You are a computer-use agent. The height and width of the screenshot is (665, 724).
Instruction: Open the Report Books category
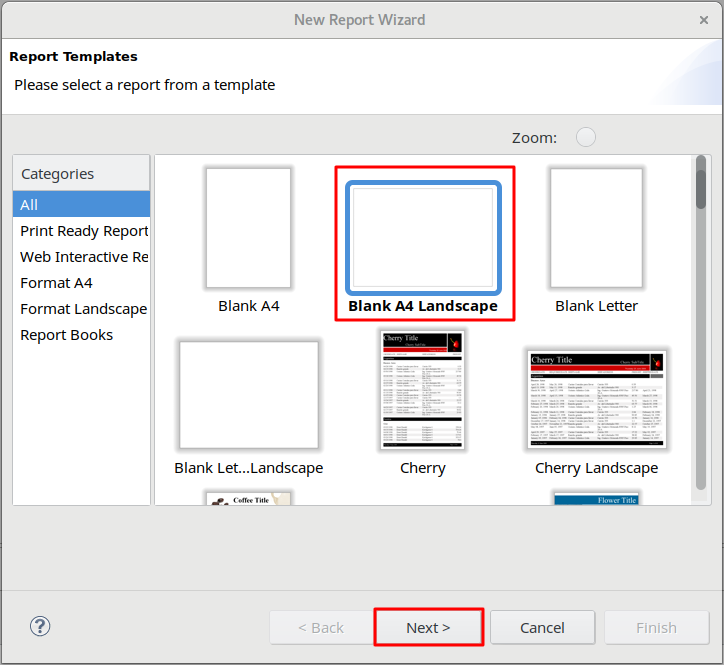click(67, 335)
